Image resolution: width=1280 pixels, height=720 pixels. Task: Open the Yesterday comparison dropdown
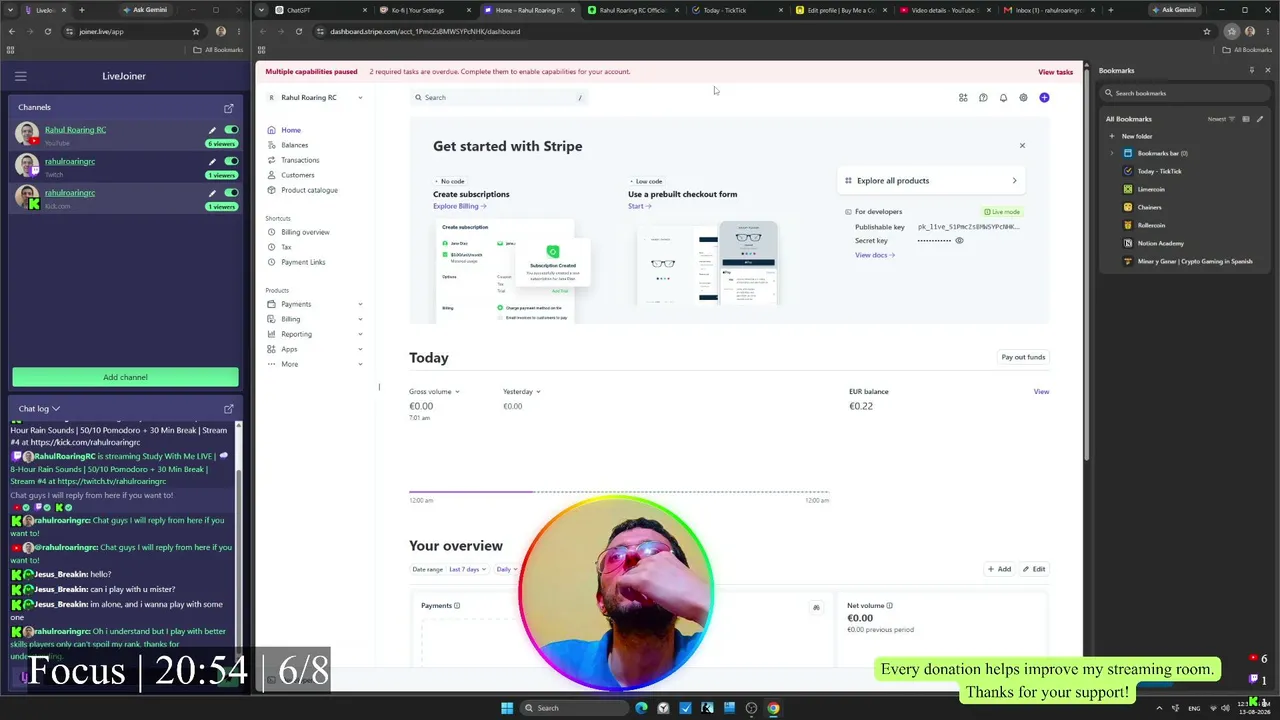(521, 392)
